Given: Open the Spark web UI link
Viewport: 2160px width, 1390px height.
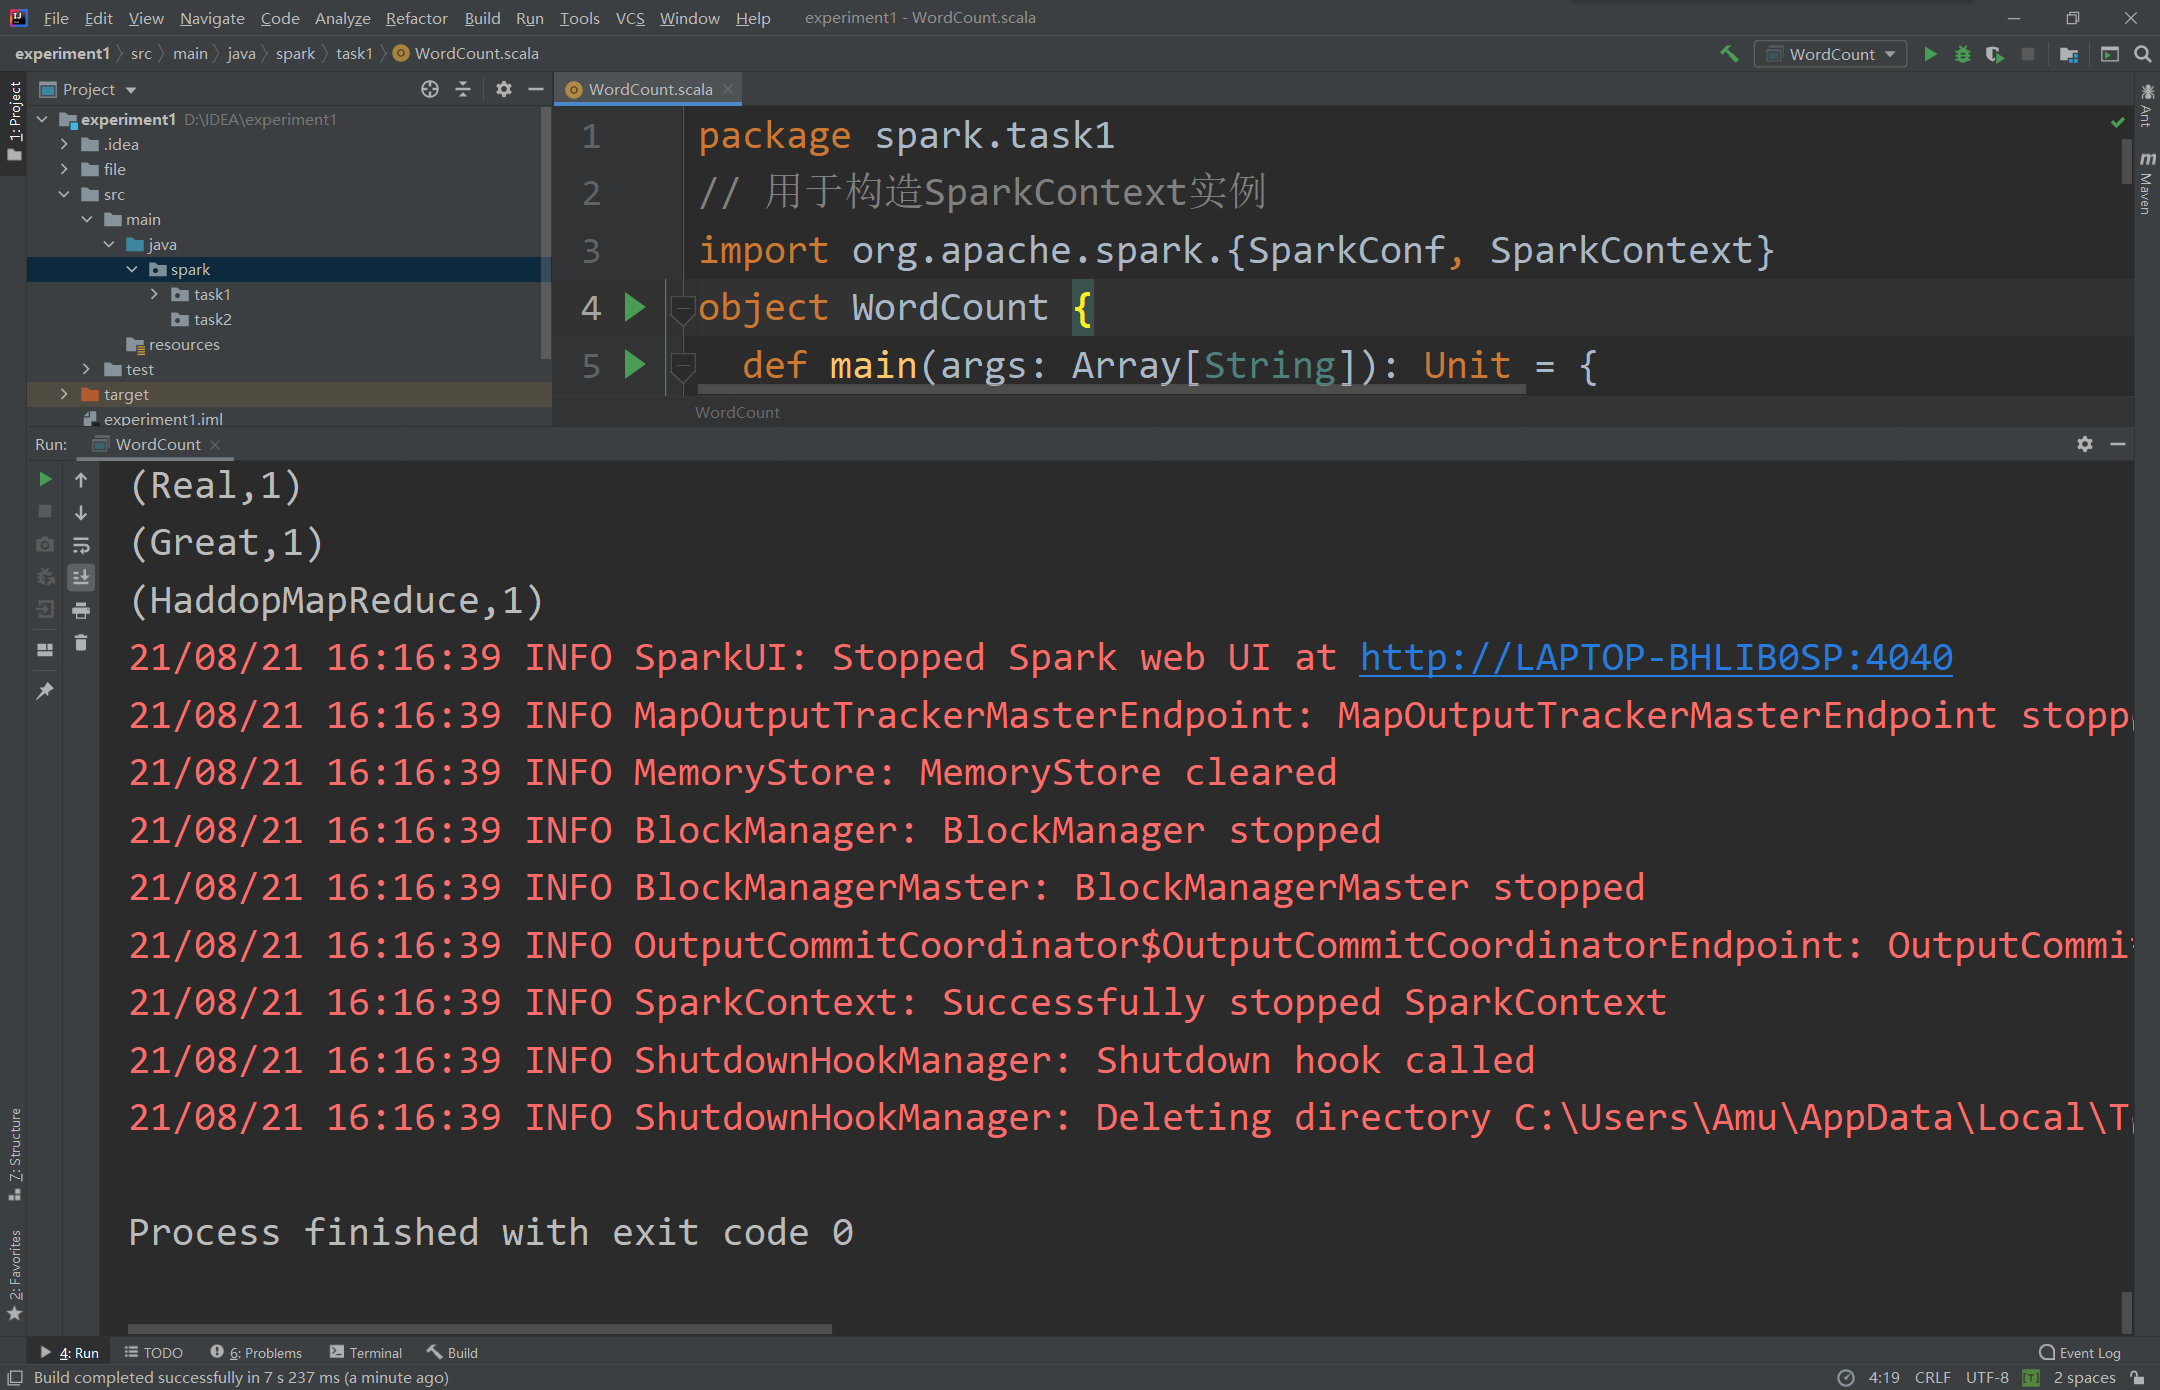Looking at the screenshot, I should click(x=1656, y=657).
